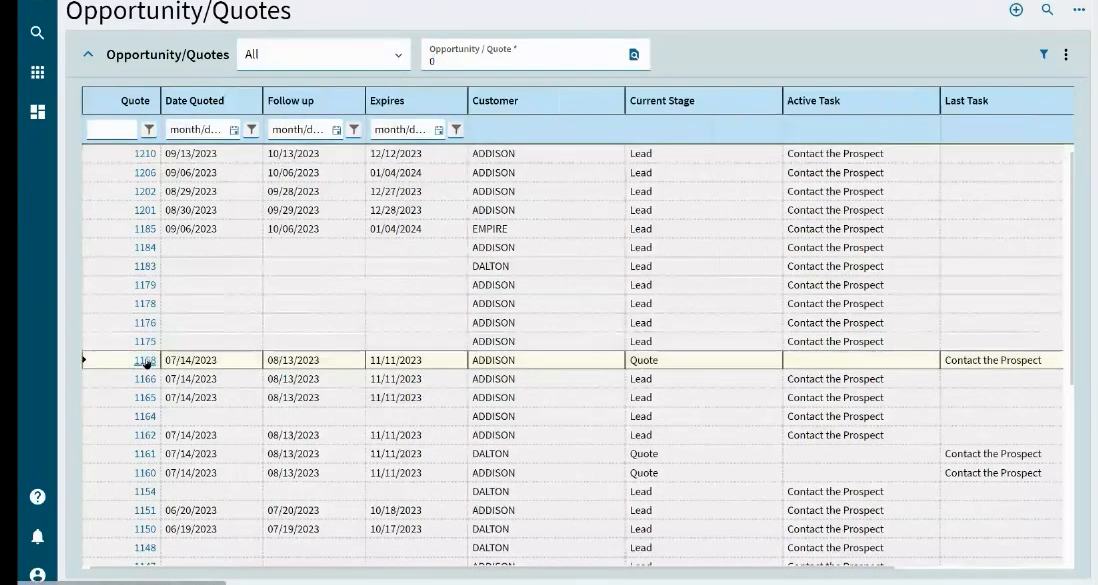Open the search icon in left sidebar
This screenshot has height=585, width=1098.
pos(37,33)
